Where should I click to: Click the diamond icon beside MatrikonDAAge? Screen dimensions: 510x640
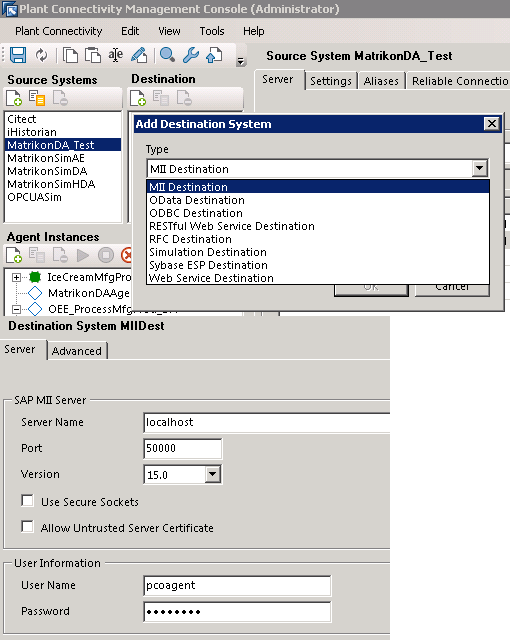pos(35,293)
